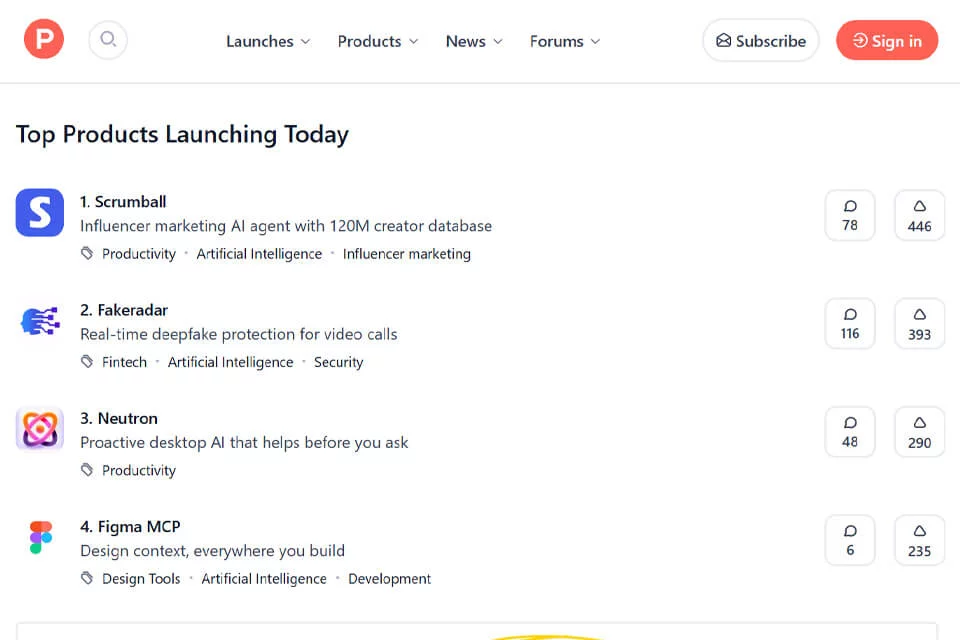Click the Sign in button
960x640 pixels.
click(887, 40)
